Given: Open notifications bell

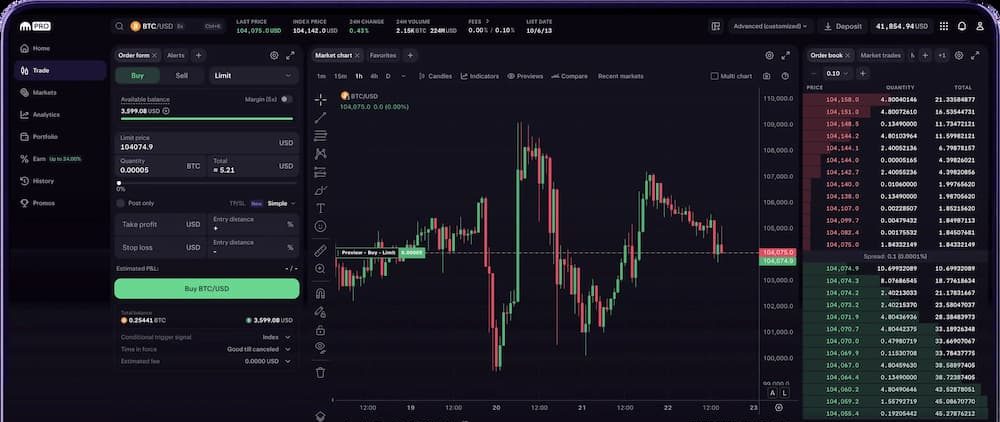Looking at the screenshot, I should click(x=962, y=26).
